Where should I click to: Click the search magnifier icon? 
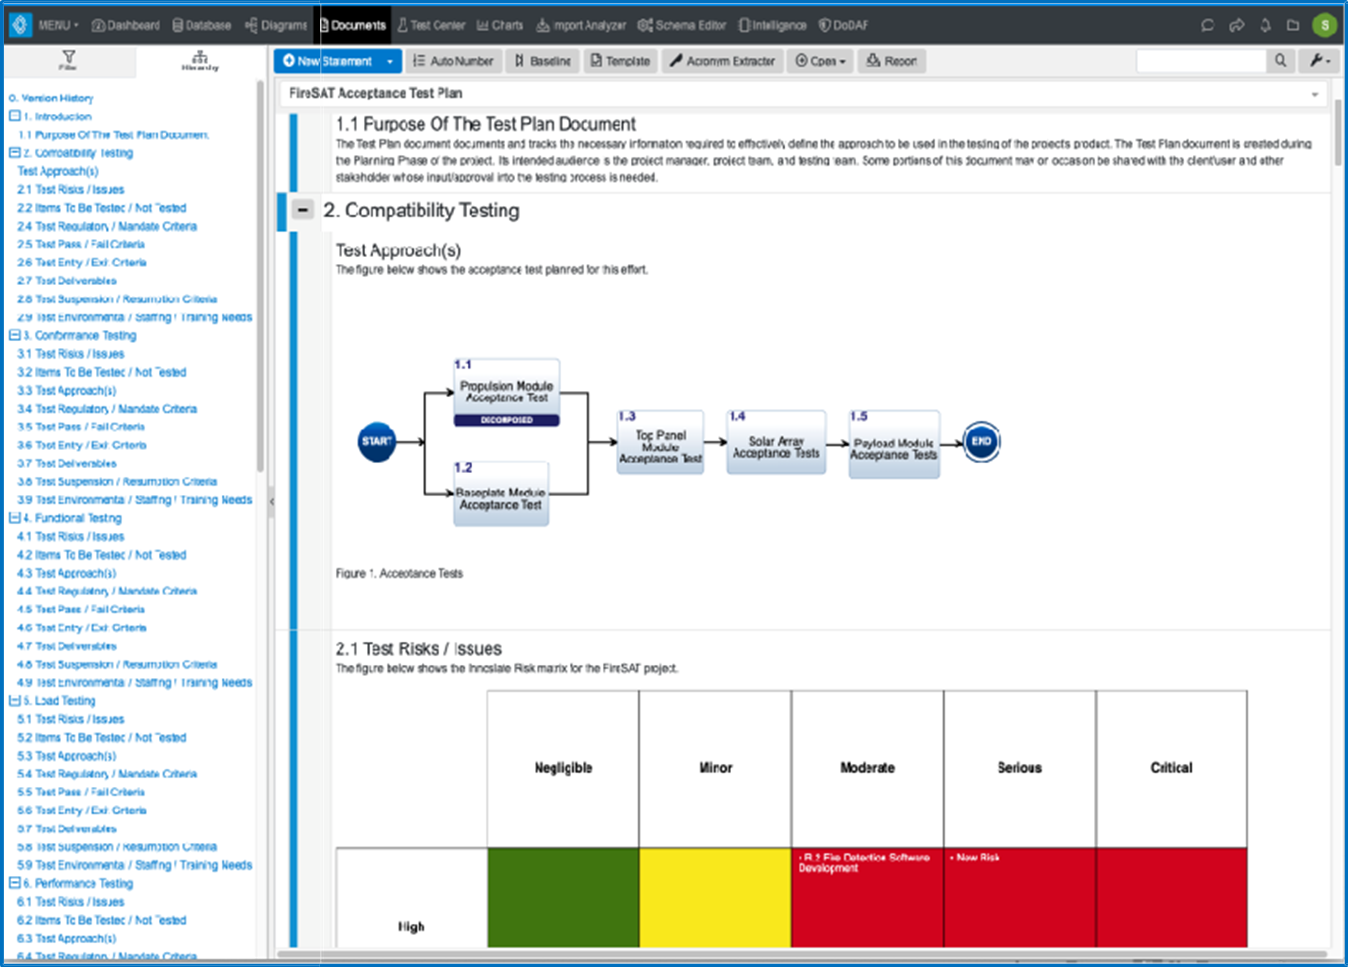point(1281,61)
